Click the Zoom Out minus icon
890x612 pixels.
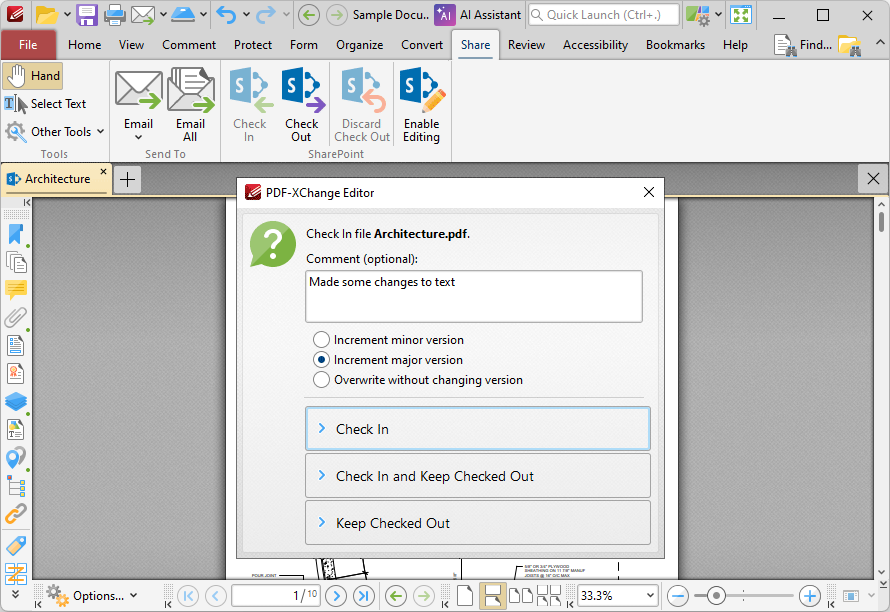tap(678, 596)
